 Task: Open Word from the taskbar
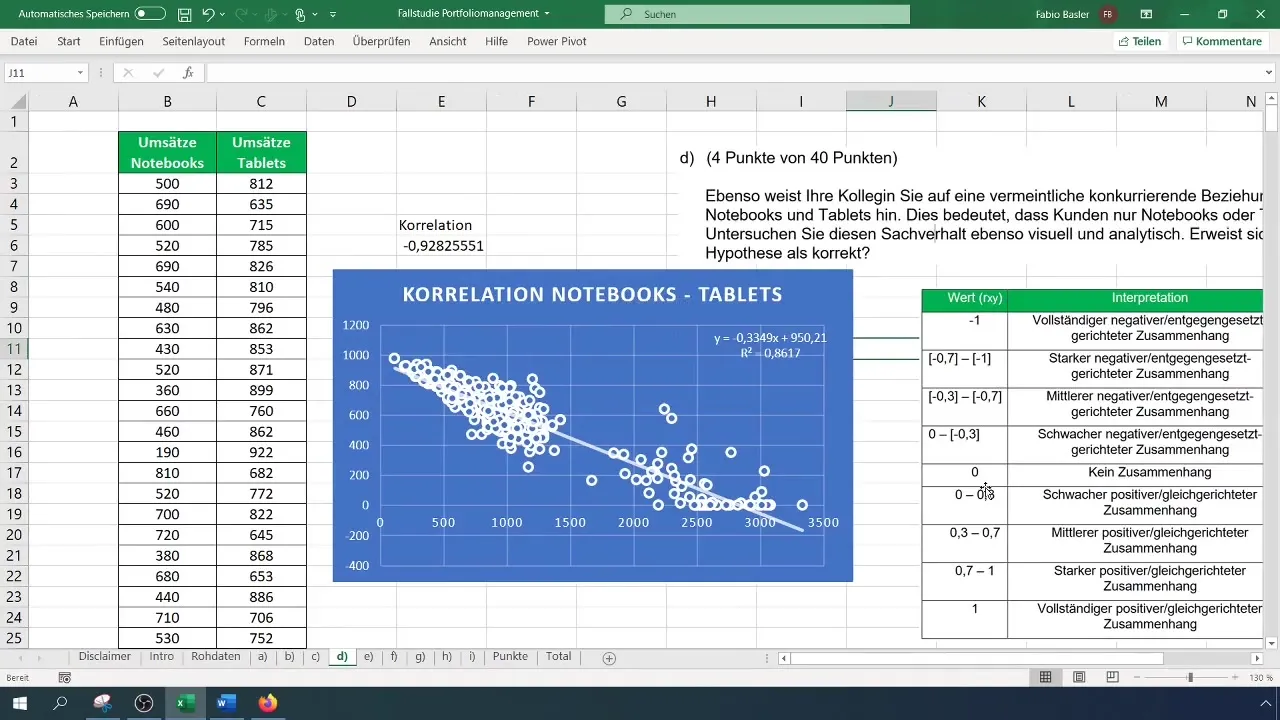pos(226,703)
